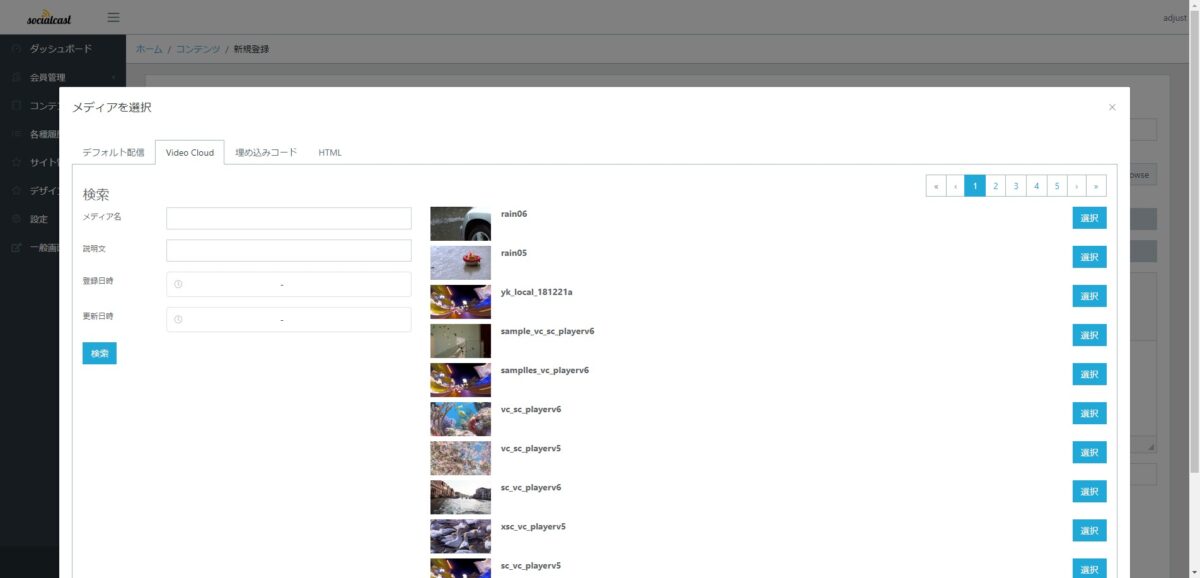The height and width of the screenshot is (578, 1200).
Task: Jump to first page arrow «
Action: click(x=936, y=186)
